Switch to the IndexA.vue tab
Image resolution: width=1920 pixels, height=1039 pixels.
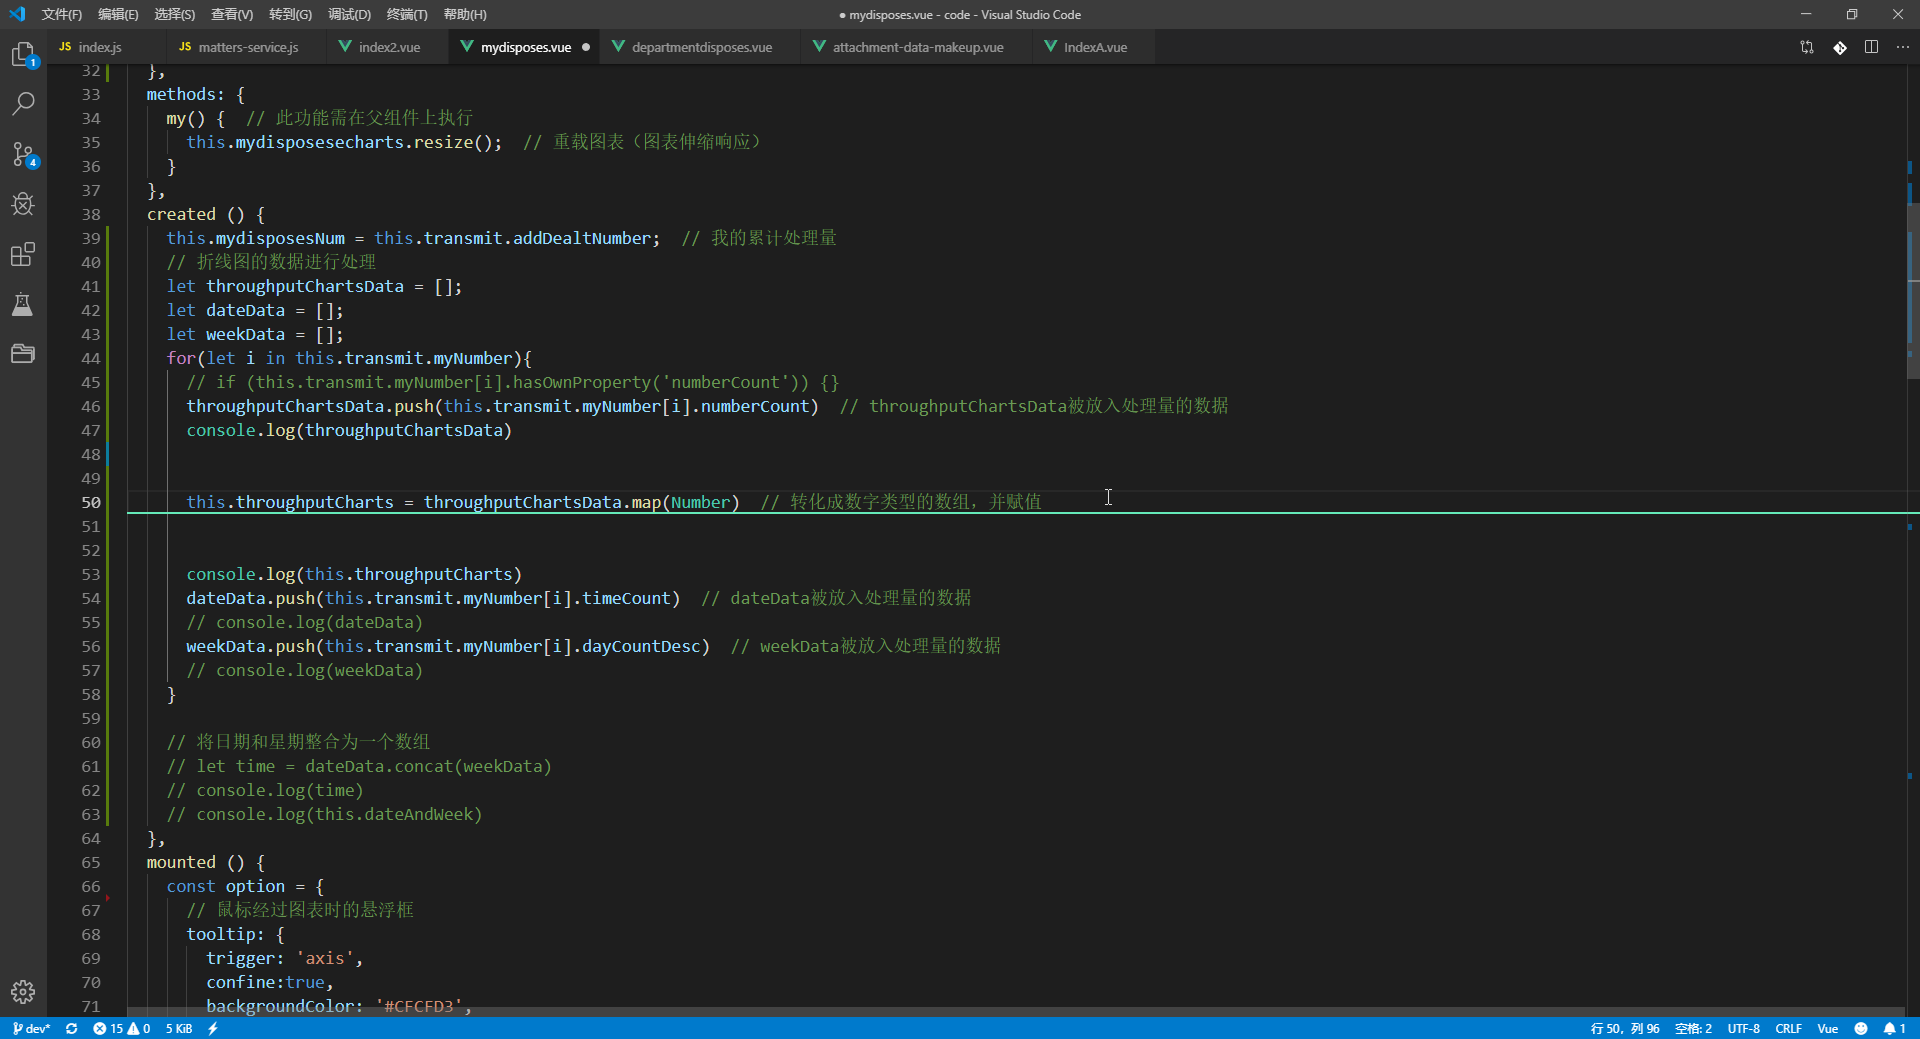(1095, 47)
